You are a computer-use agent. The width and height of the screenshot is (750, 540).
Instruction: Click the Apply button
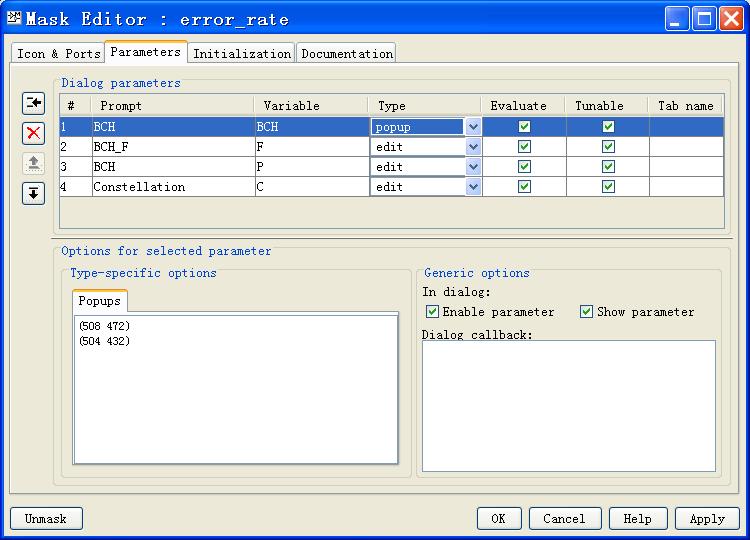click(707, 519)
